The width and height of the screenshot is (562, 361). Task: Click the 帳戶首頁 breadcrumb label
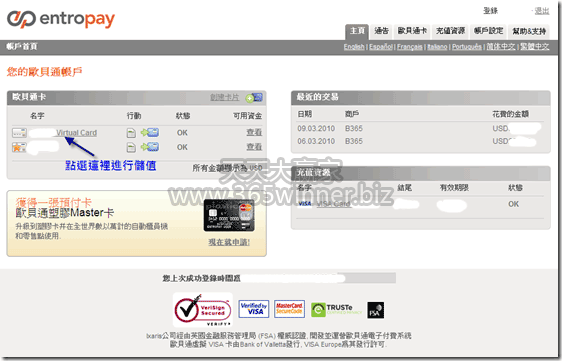[22, 47]
